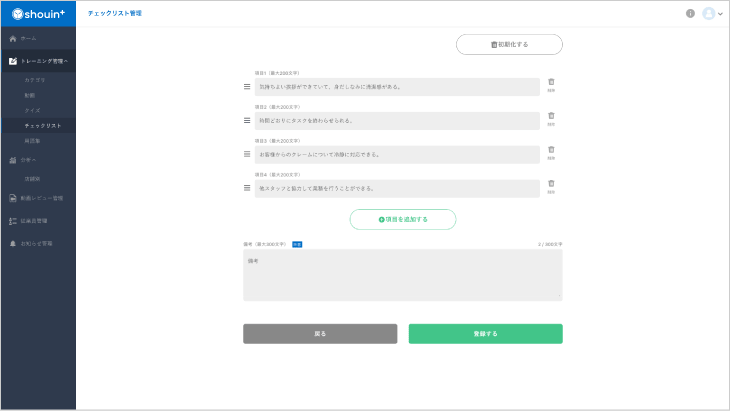This screenshot has width=730, height=412.
Task: Focus the 備考 remarks text area
Action: (x=402, y=275)
